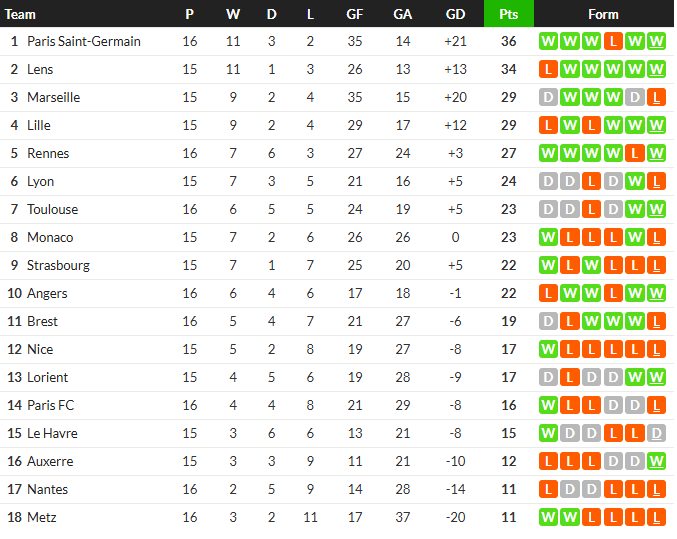Open the Strasbourg team link

[x=58, y=266]
